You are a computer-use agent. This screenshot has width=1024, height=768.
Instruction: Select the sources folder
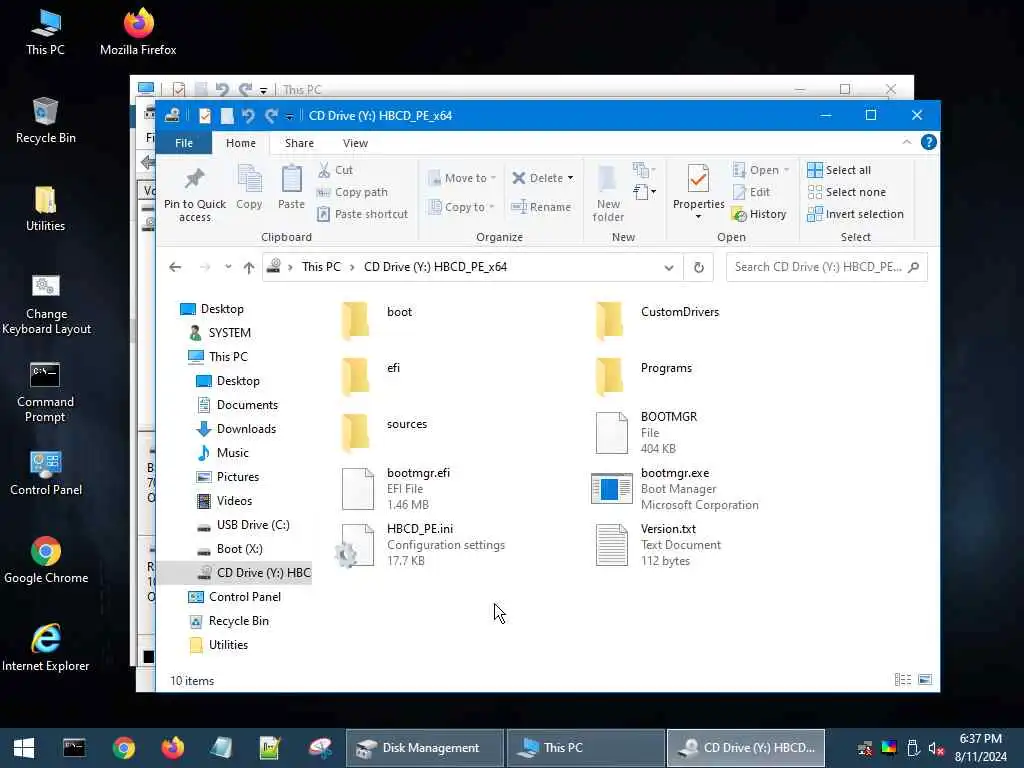[x=384, y=432]
